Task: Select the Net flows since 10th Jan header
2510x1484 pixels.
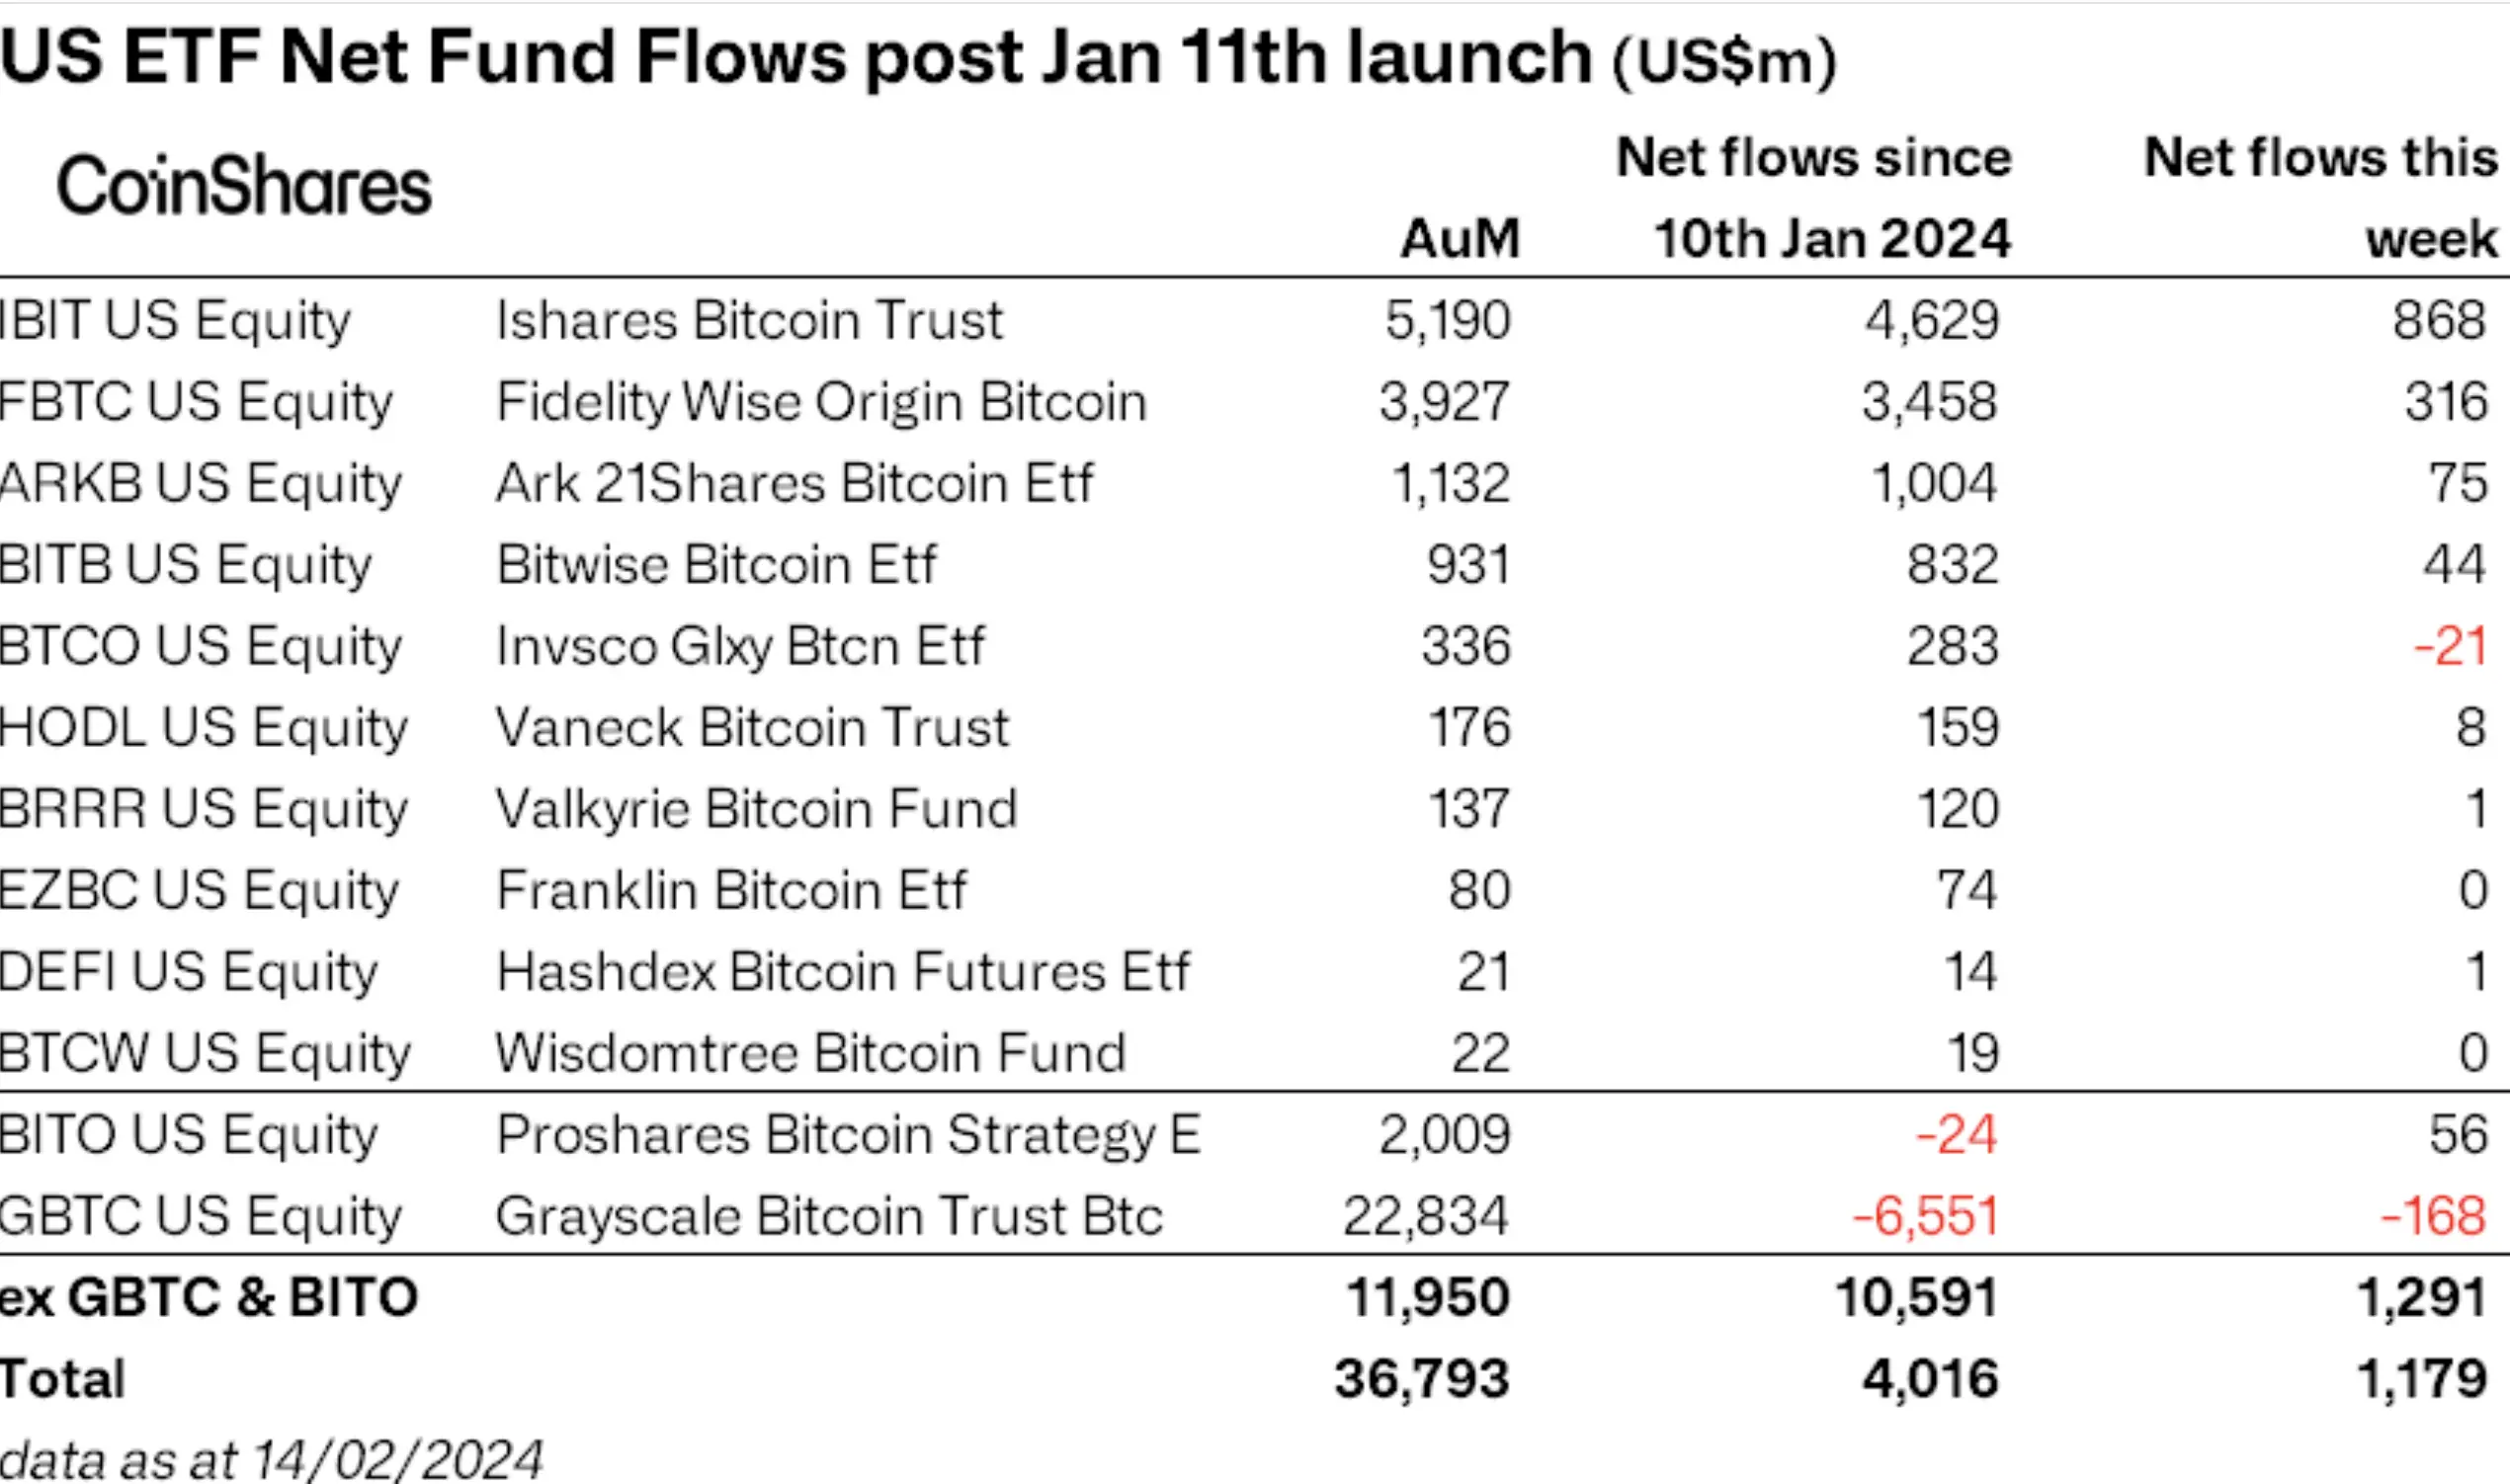Action: tap(1813, 198)
